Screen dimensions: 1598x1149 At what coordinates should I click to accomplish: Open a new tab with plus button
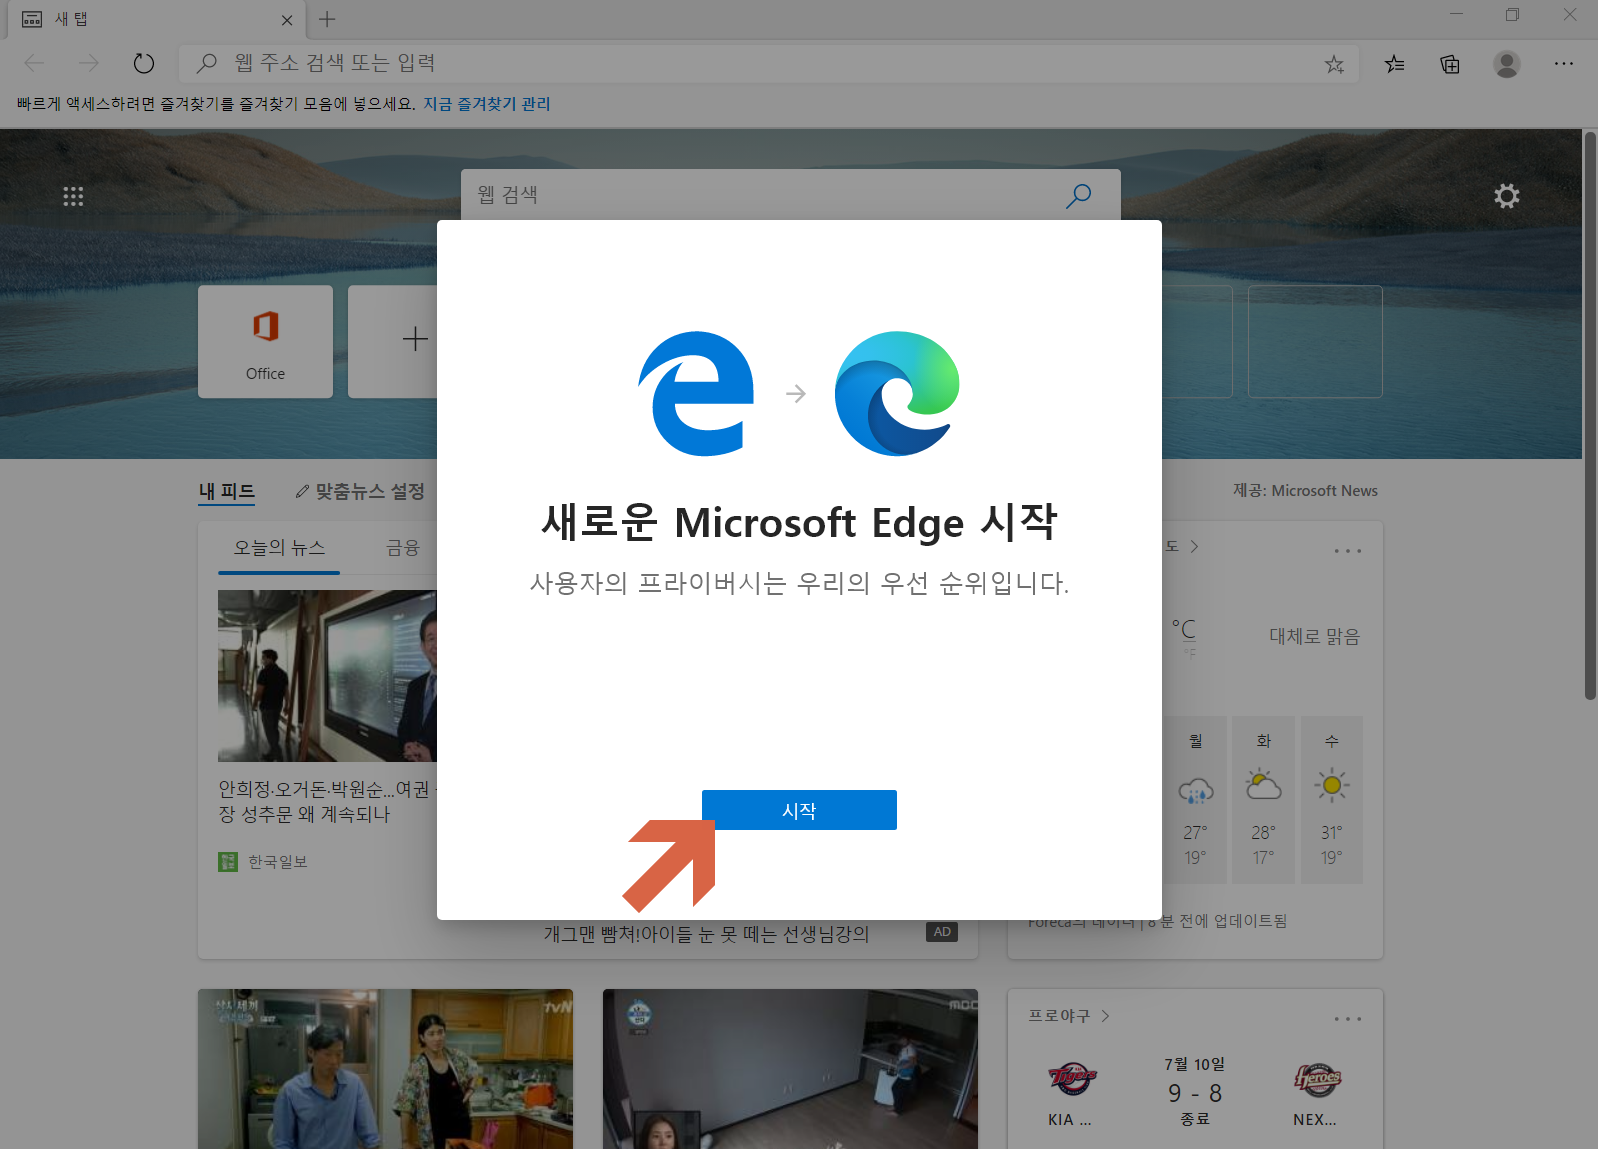pyautogui.click(x=327, y=19)
